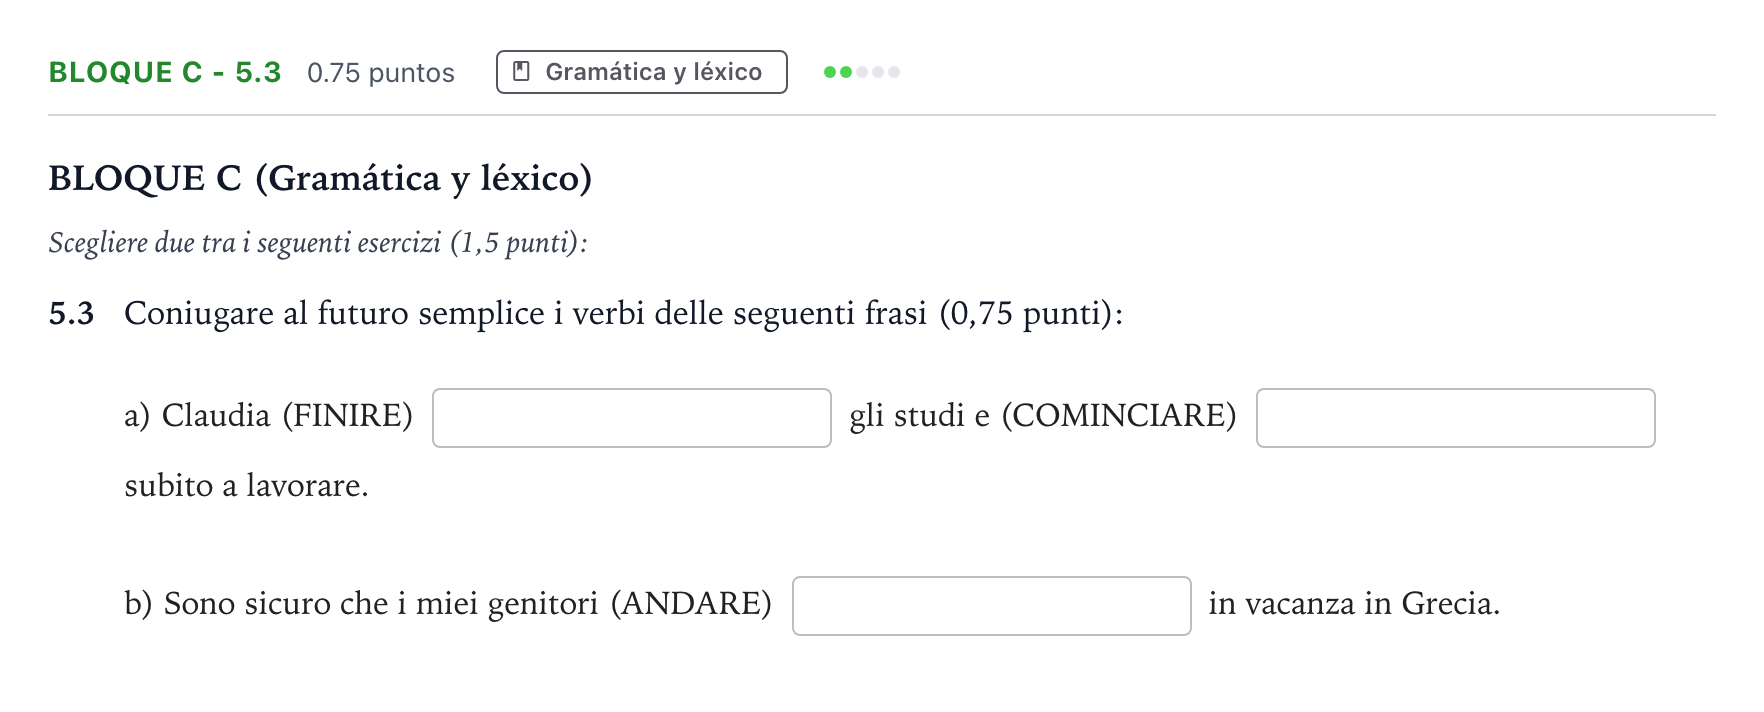The image size is (1764, 712).
Task: Click the italic Scegliere due instruction text
Action: coord(318,243)
